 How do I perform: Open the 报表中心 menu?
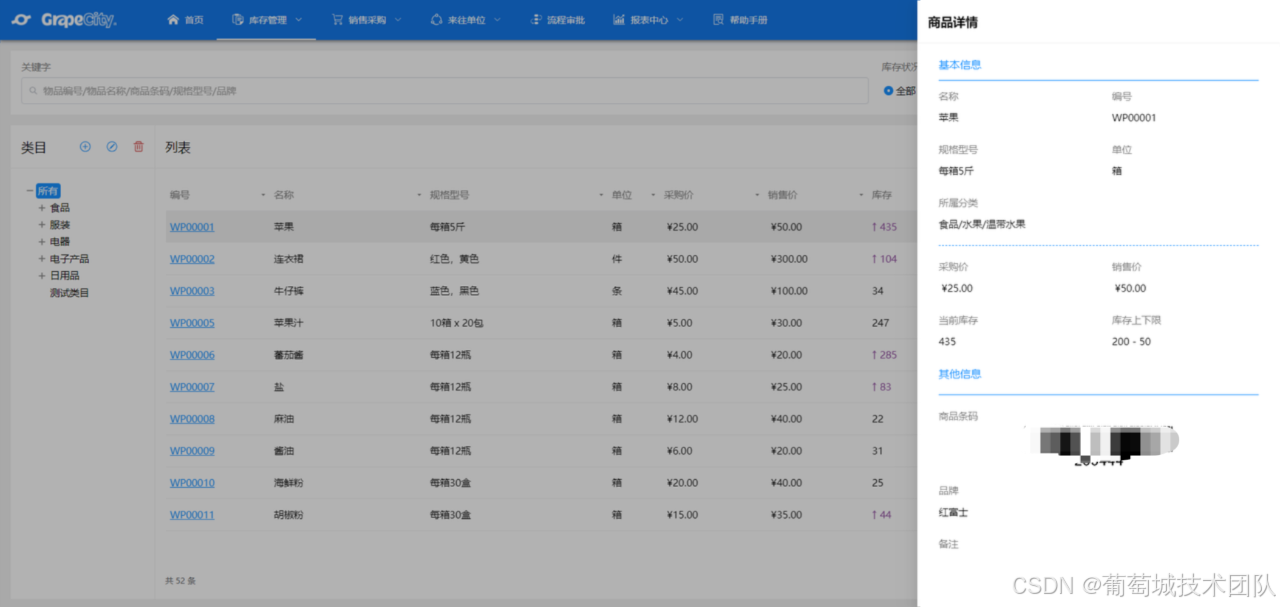click(x=649, y=19)
